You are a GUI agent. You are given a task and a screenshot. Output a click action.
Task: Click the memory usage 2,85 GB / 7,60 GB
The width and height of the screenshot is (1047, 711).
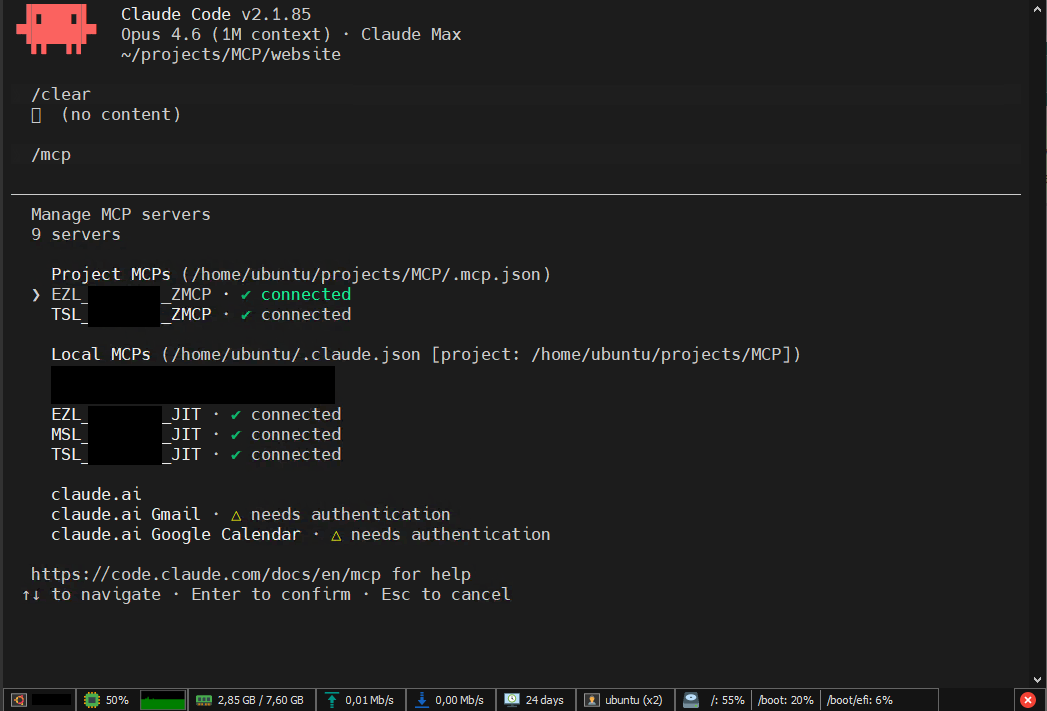[260, 700]
